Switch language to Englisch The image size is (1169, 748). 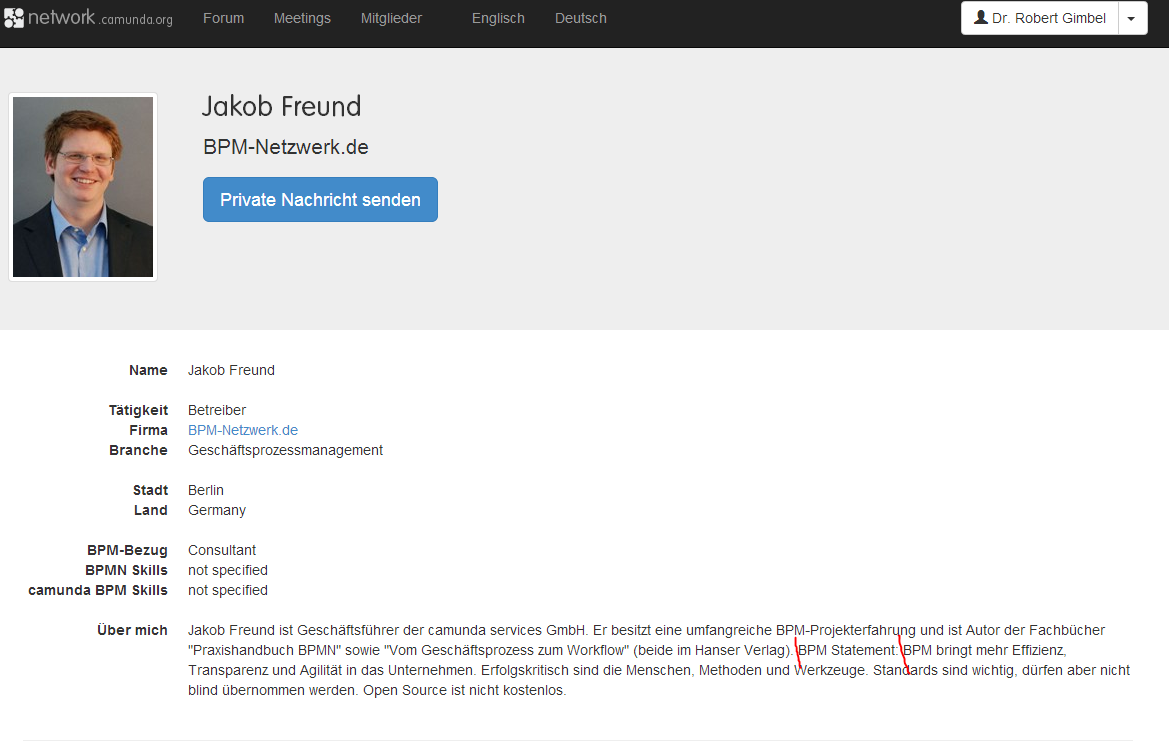coord(498,18)
